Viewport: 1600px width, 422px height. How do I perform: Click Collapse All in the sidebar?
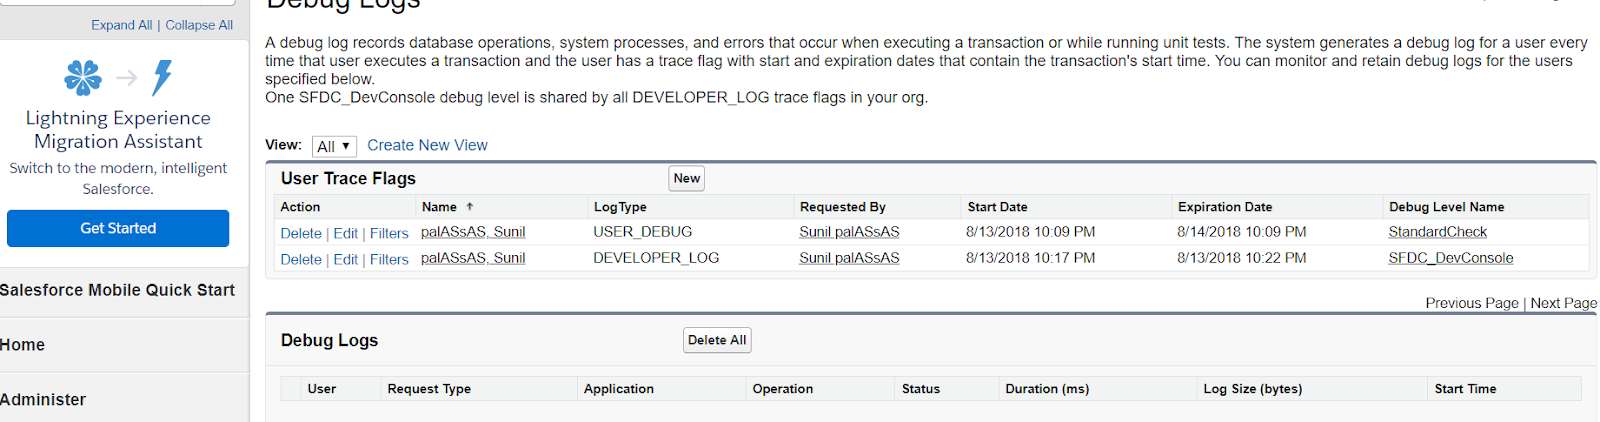[199, 25]
